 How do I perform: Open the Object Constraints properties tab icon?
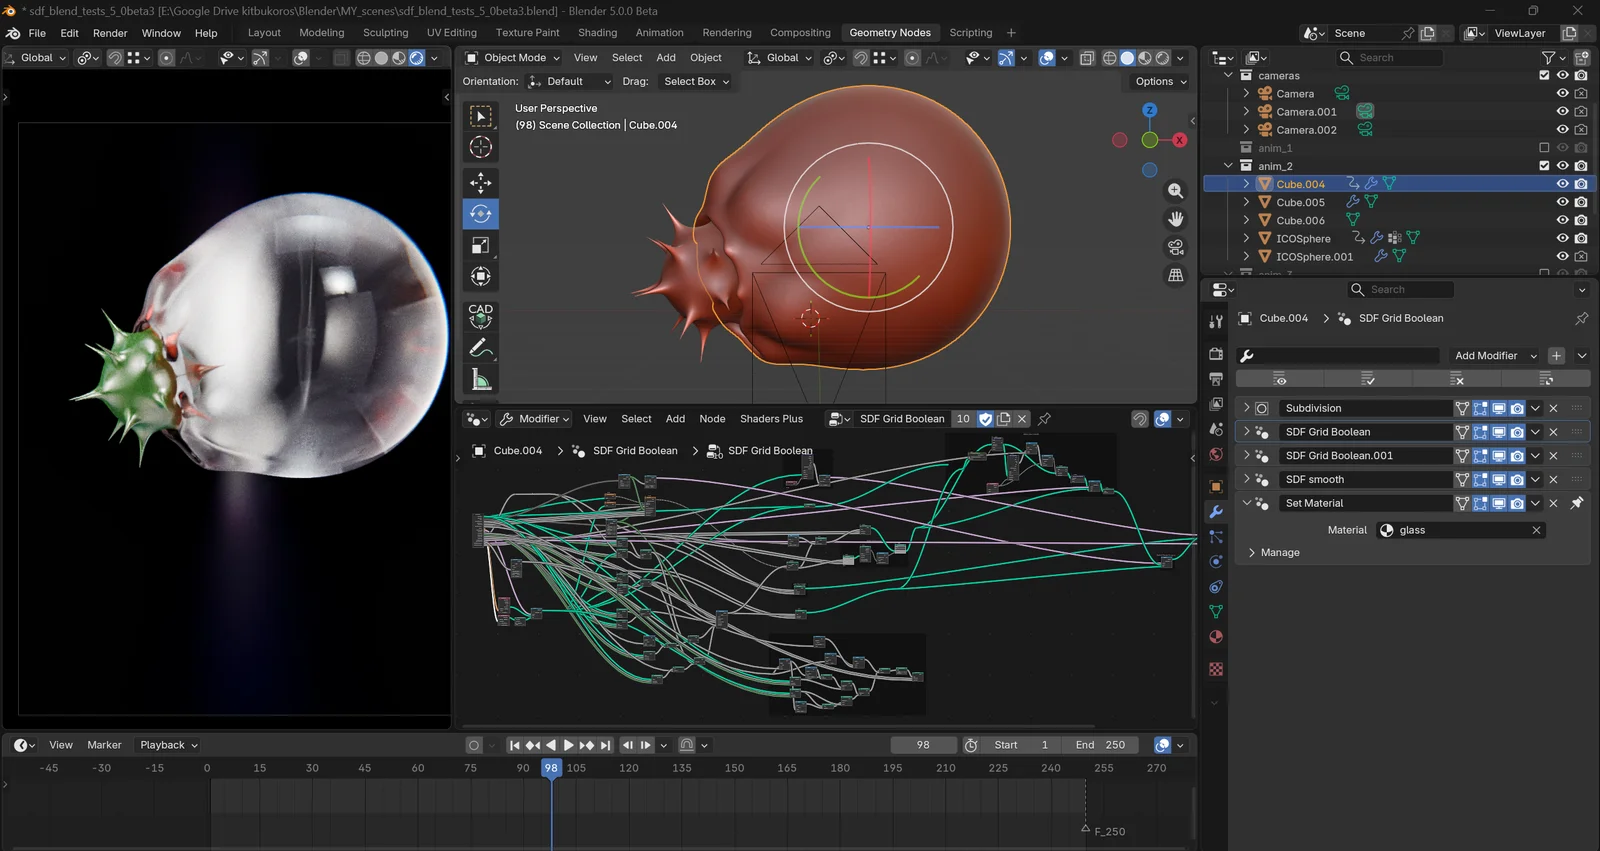(x=1216, y=587)
